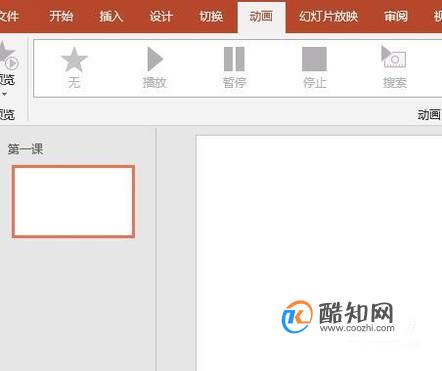Open the 审阅 ribbon tab

396,16
